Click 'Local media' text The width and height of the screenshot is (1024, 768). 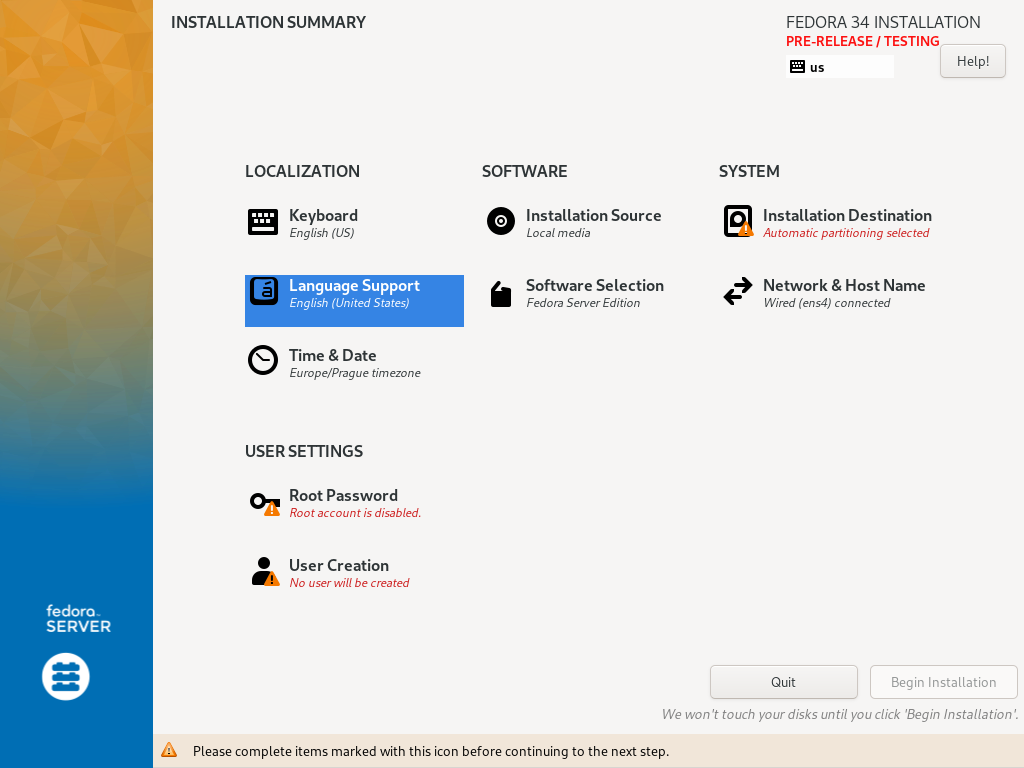coord(558,233)
